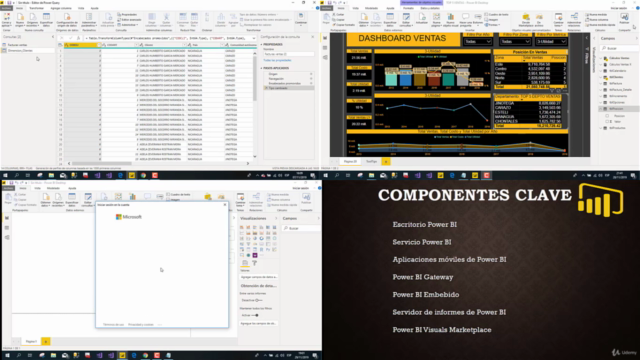Click Desde Marketplace in dashboard window

(x=526, y=20)
